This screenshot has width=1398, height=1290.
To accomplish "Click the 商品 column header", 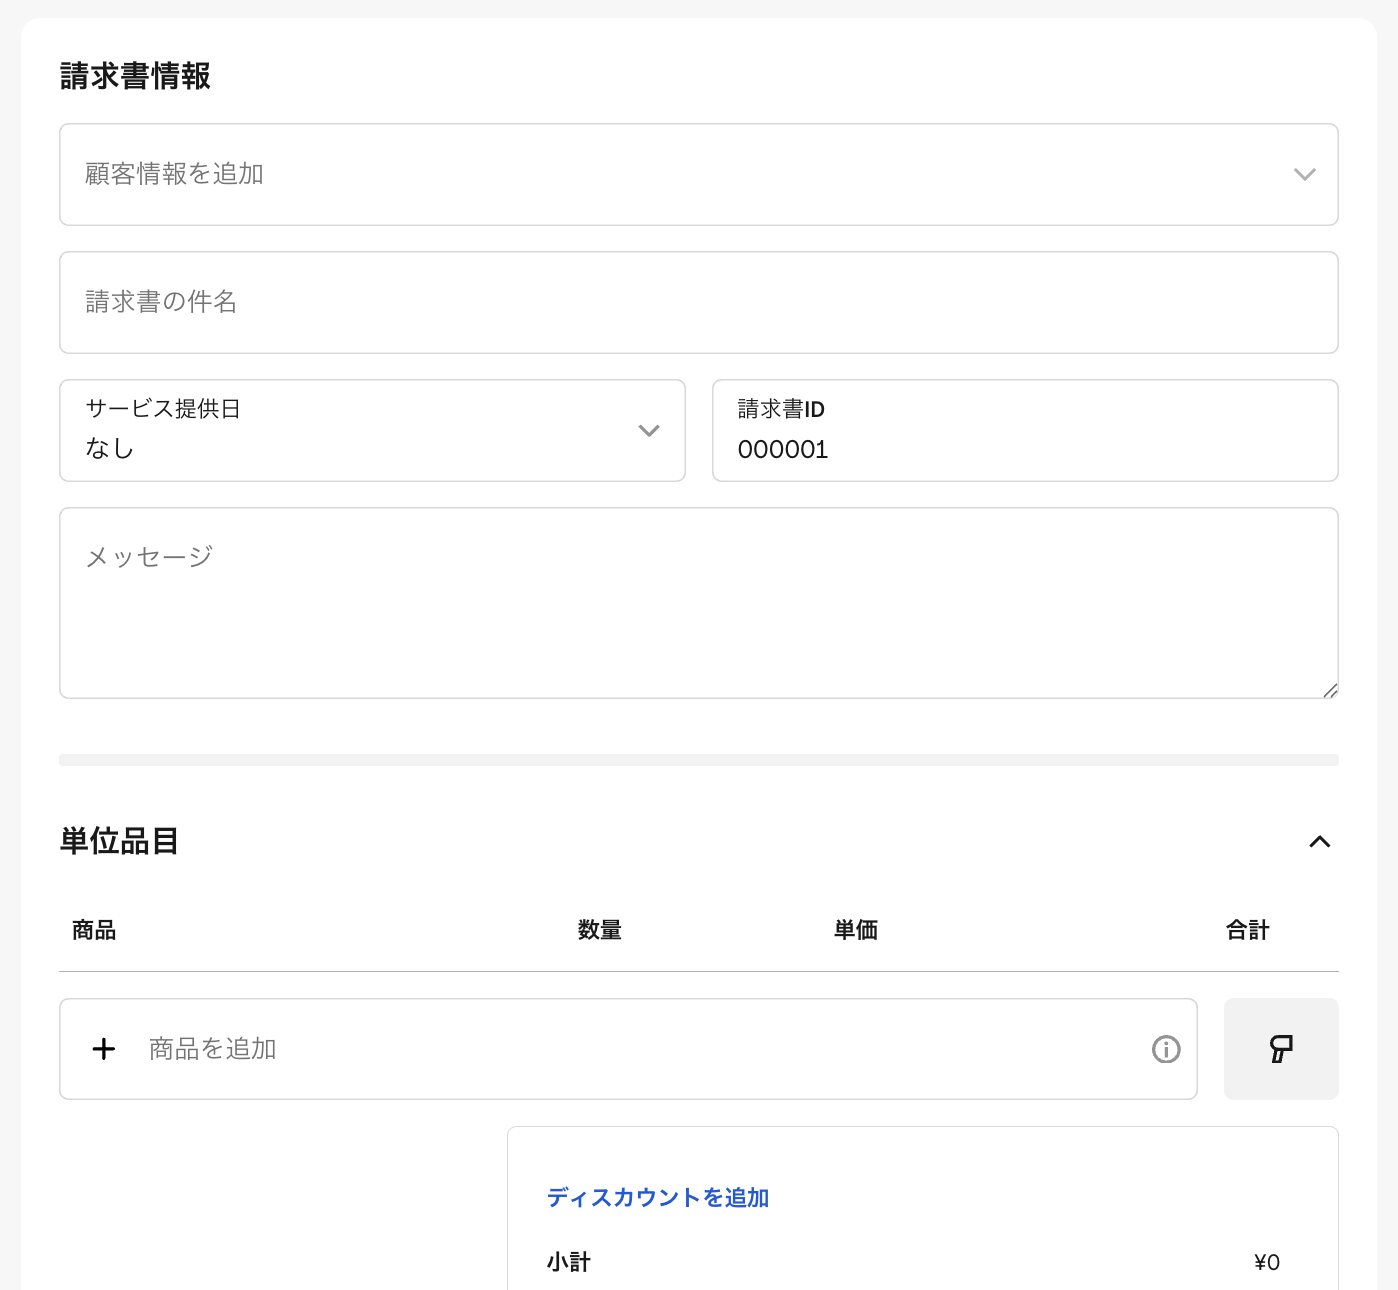I will [94, 930].
